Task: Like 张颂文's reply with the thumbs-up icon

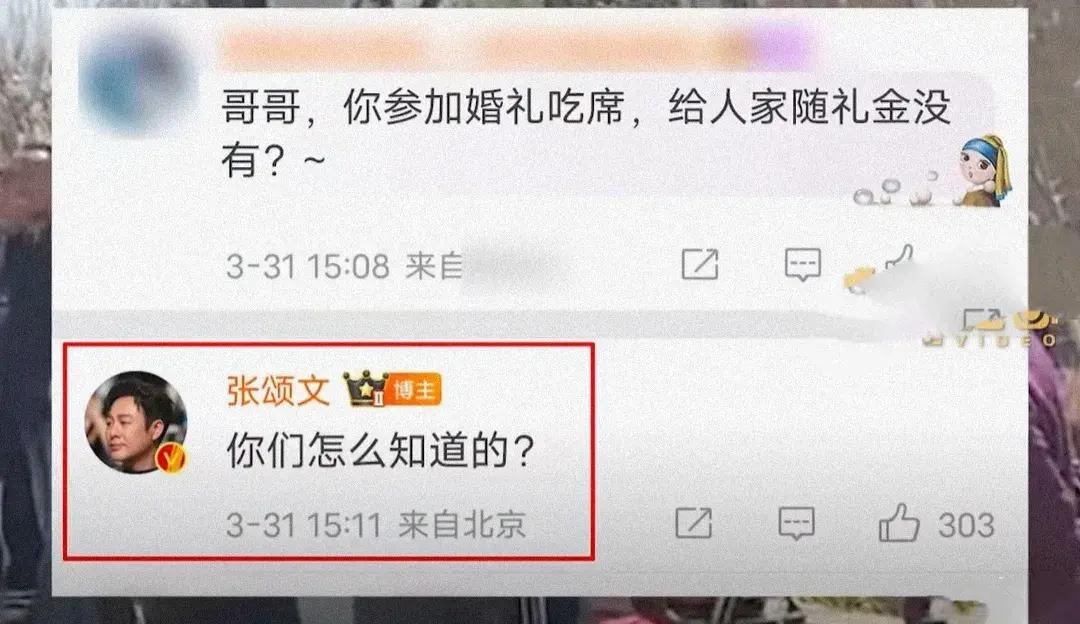Action: (899, 523)
